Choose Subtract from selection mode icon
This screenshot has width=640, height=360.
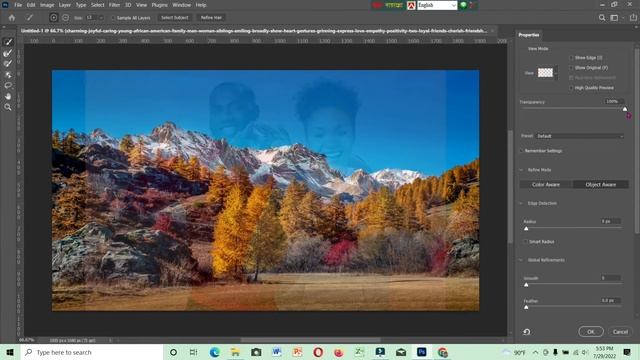[65, 18]
